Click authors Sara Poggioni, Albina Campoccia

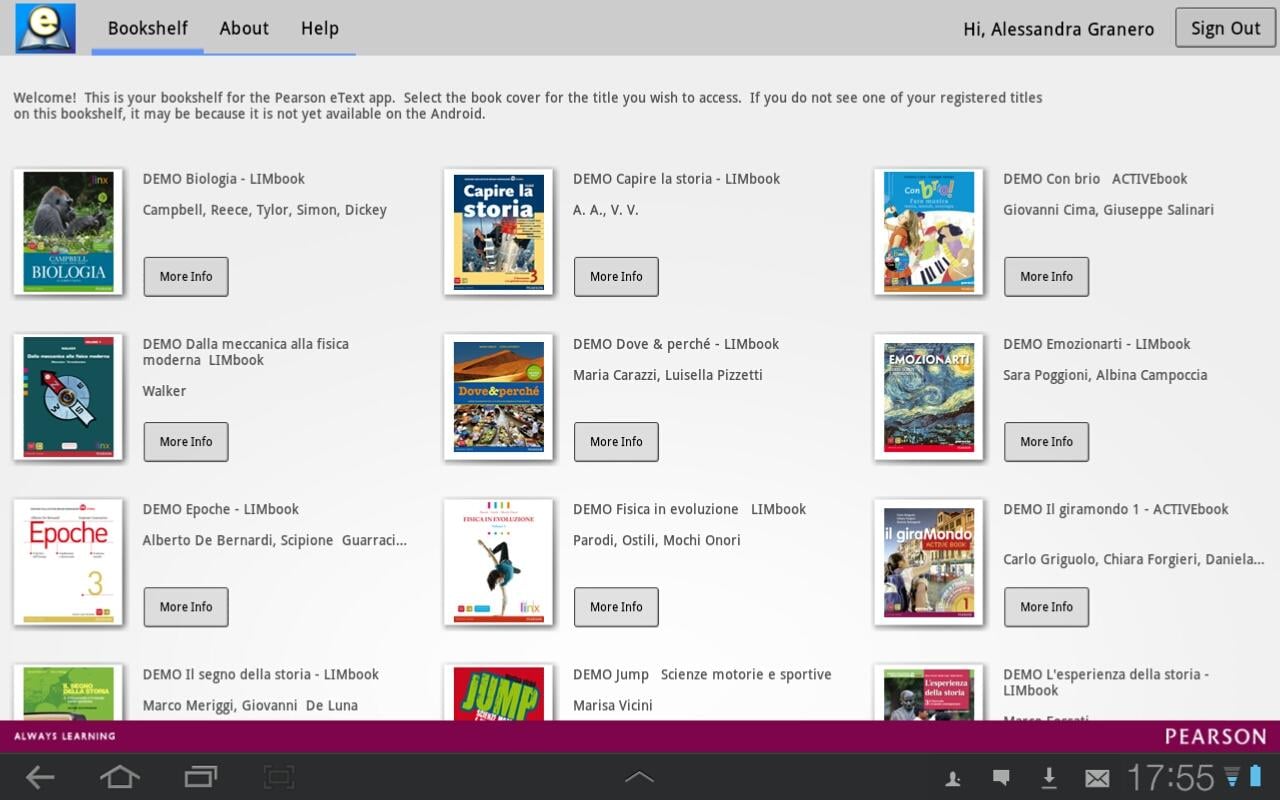[x=1105, y=375]
